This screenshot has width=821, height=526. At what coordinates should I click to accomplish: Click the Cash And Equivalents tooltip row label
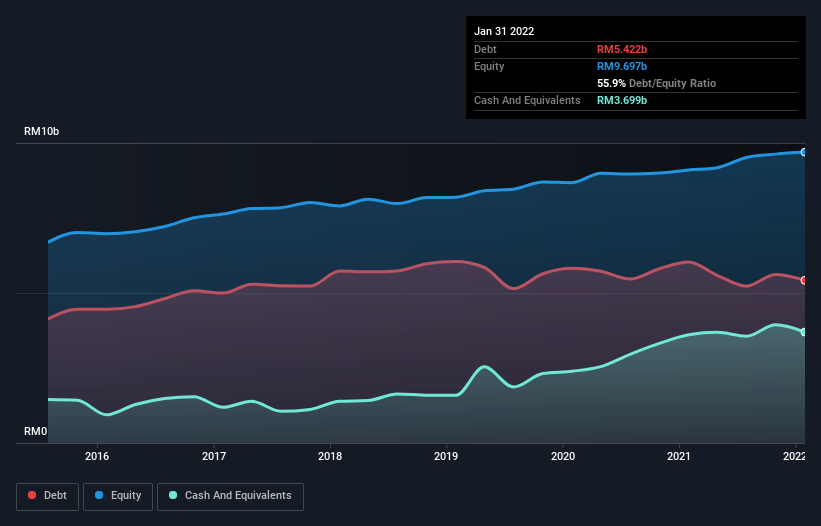tap(527, 100)
